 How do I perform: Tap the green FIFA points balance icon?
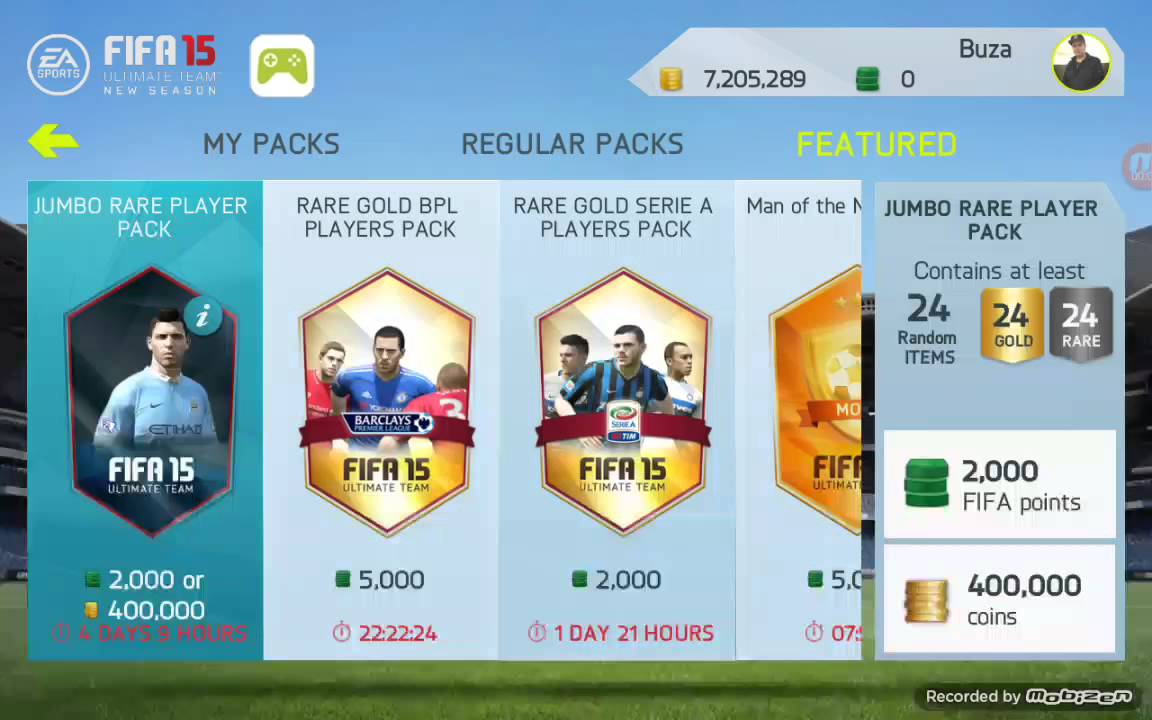click(868, 79)
